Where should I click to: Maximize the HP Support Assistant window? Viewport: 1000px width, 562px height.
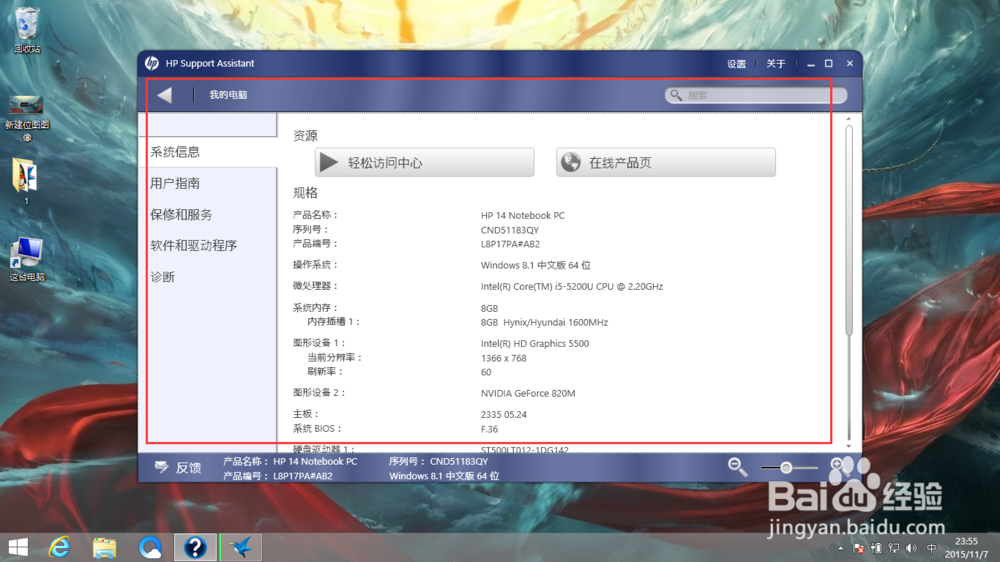point(828,64)
